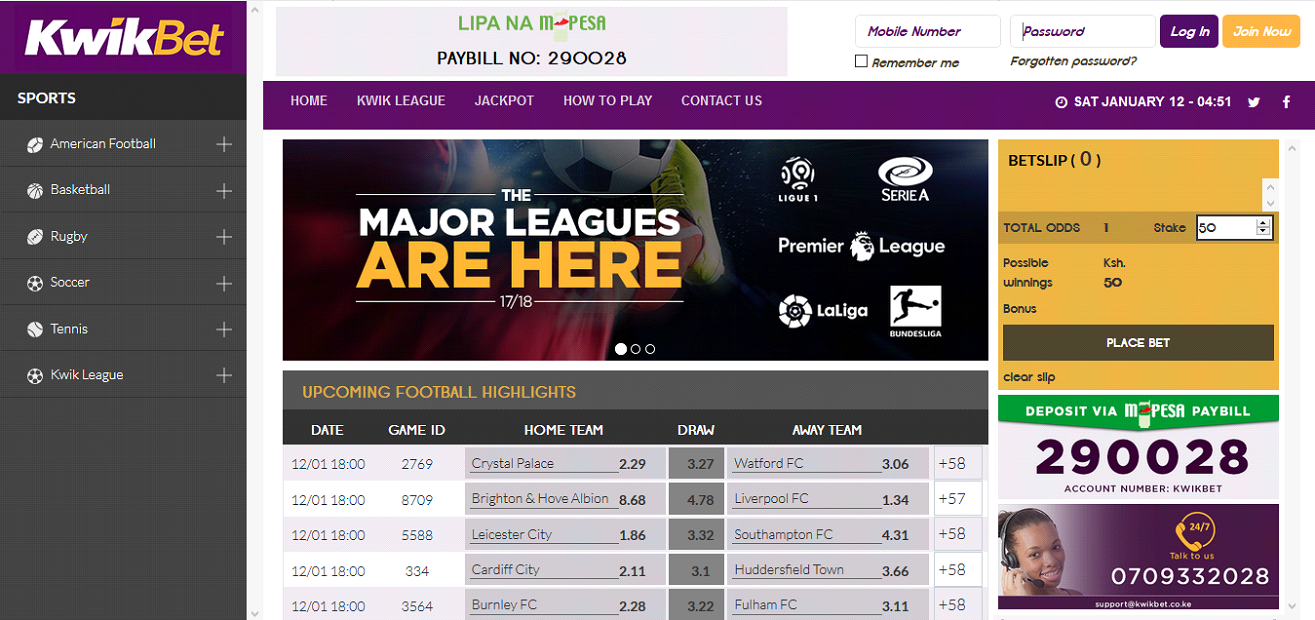Click the Log In button

(x=1189, y=31)
